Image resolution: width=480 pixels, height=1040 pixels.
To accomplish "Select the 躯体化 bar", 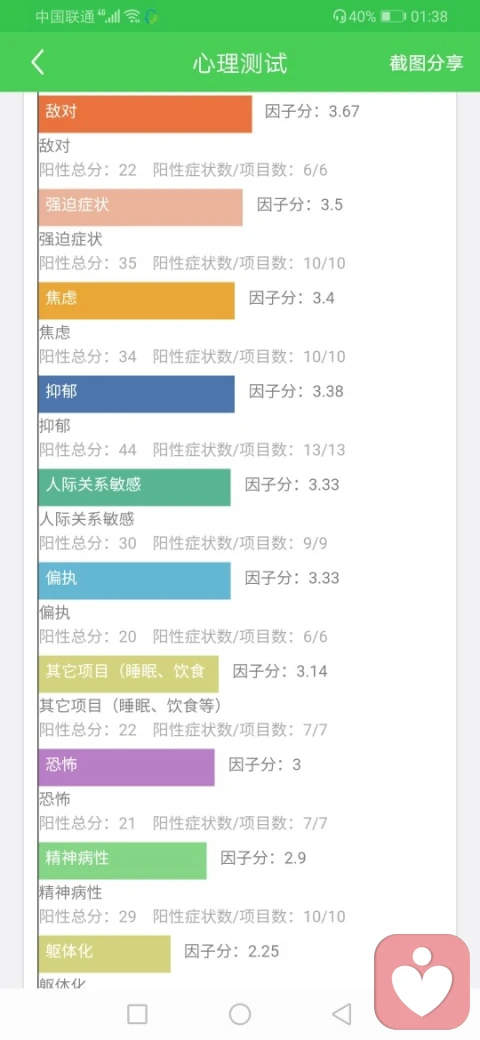I will pos(105,954).
